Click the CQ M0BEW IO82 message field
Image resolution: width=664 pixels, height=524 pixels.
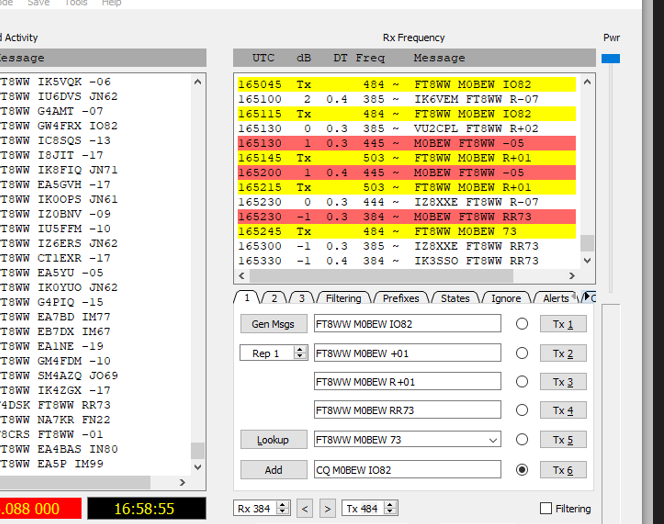pyautogui.click(x=407, y=469)
